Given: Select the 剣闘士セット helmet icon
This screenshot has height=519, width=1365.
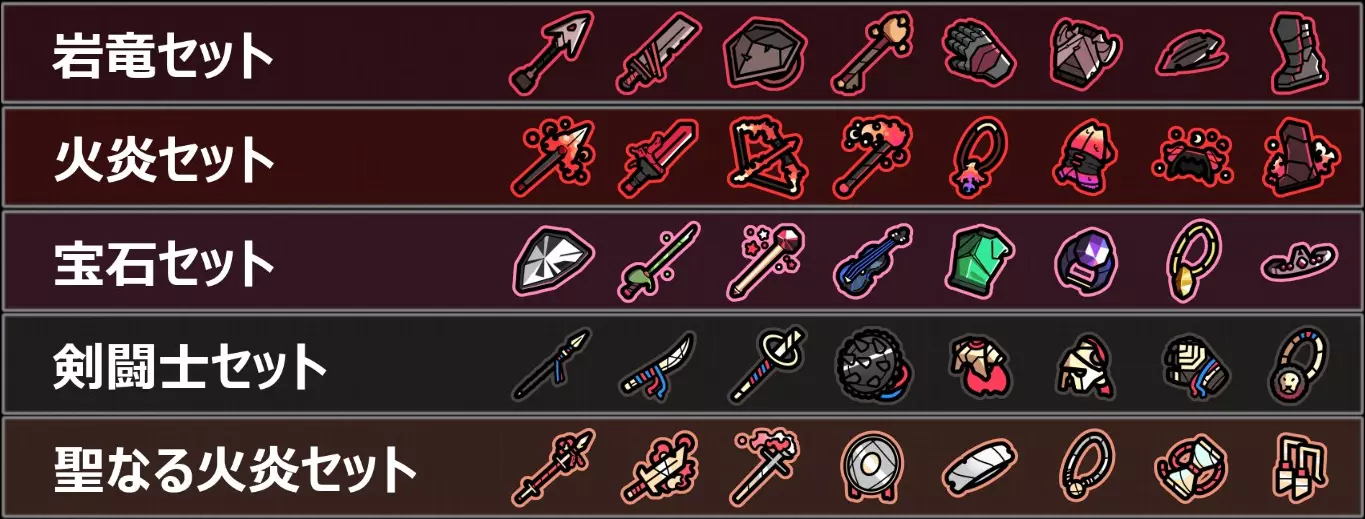Looking at the screenshot, I should [x=1086, y=367].
